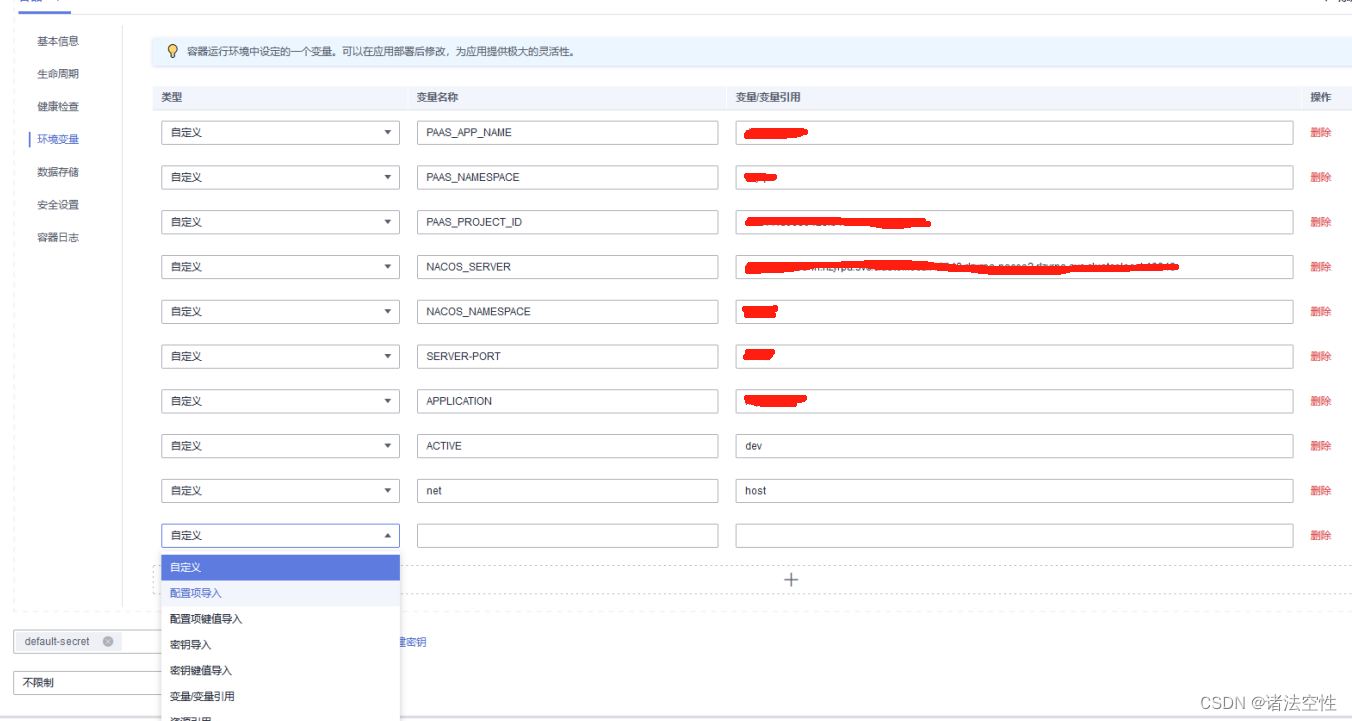Click the PAAS_NAMESPACE variable name field
The width and height of the screenshot is (1352, 721).
(567, 177)
